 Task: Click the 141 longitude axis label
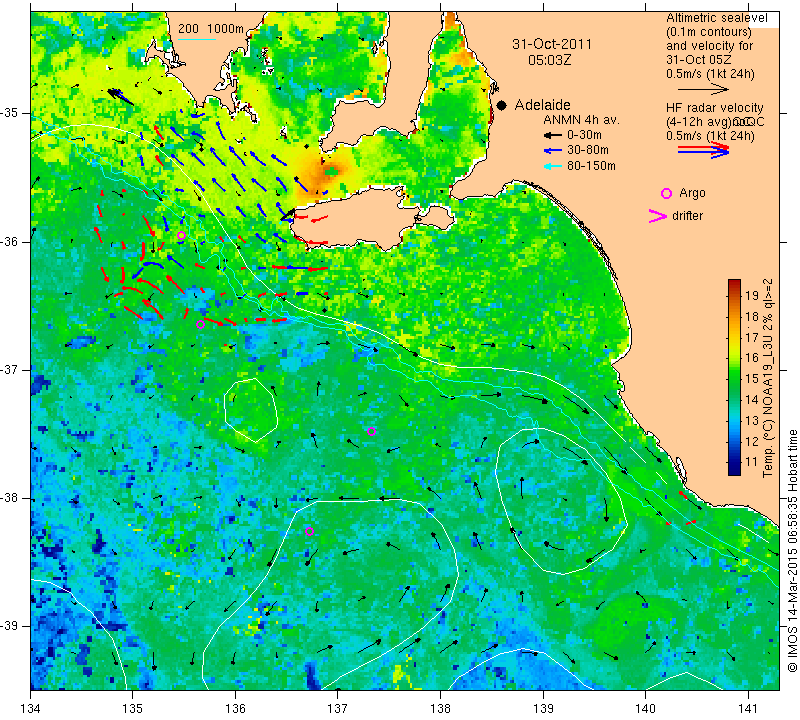coord(748,709)
